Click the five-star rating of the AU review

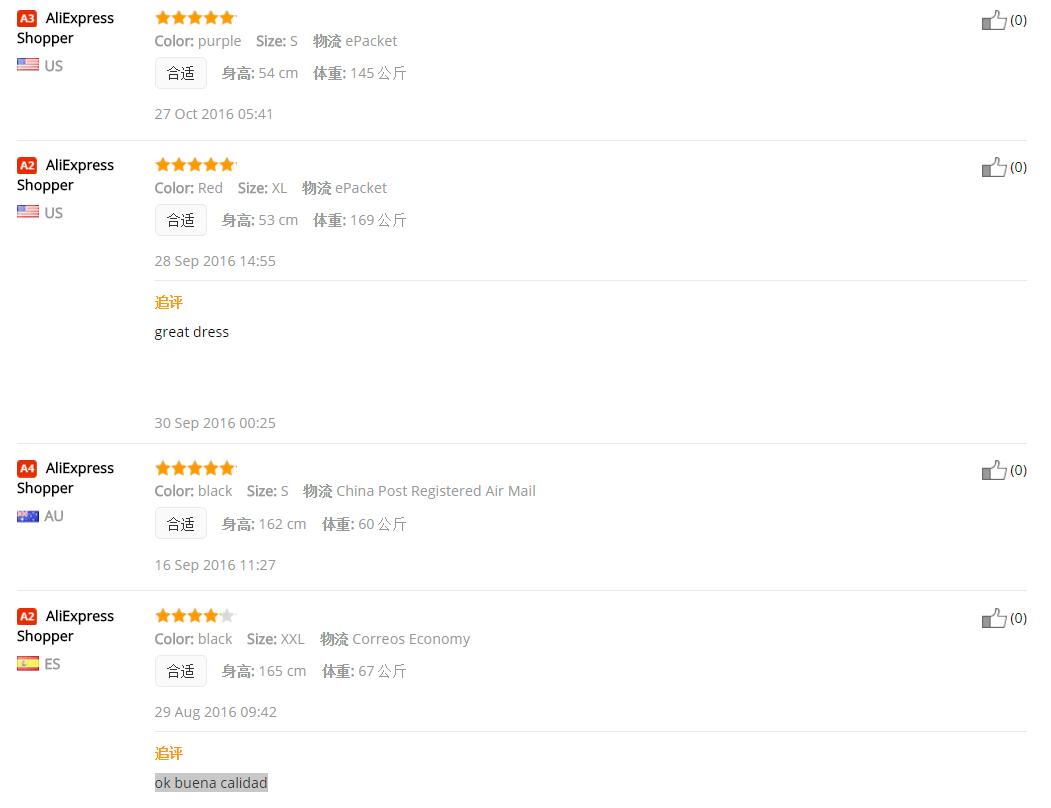[195, 468]
